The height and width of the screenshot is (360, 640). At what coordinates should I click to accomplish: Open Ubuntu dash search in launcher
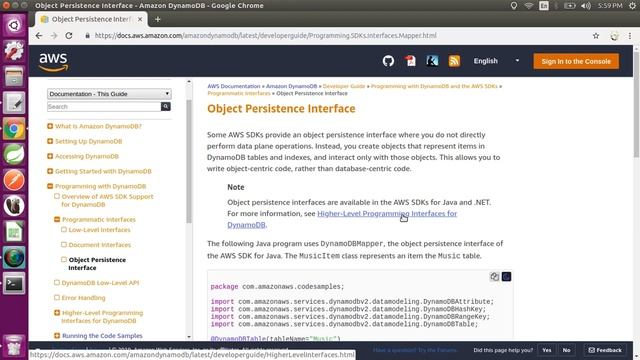14,25
